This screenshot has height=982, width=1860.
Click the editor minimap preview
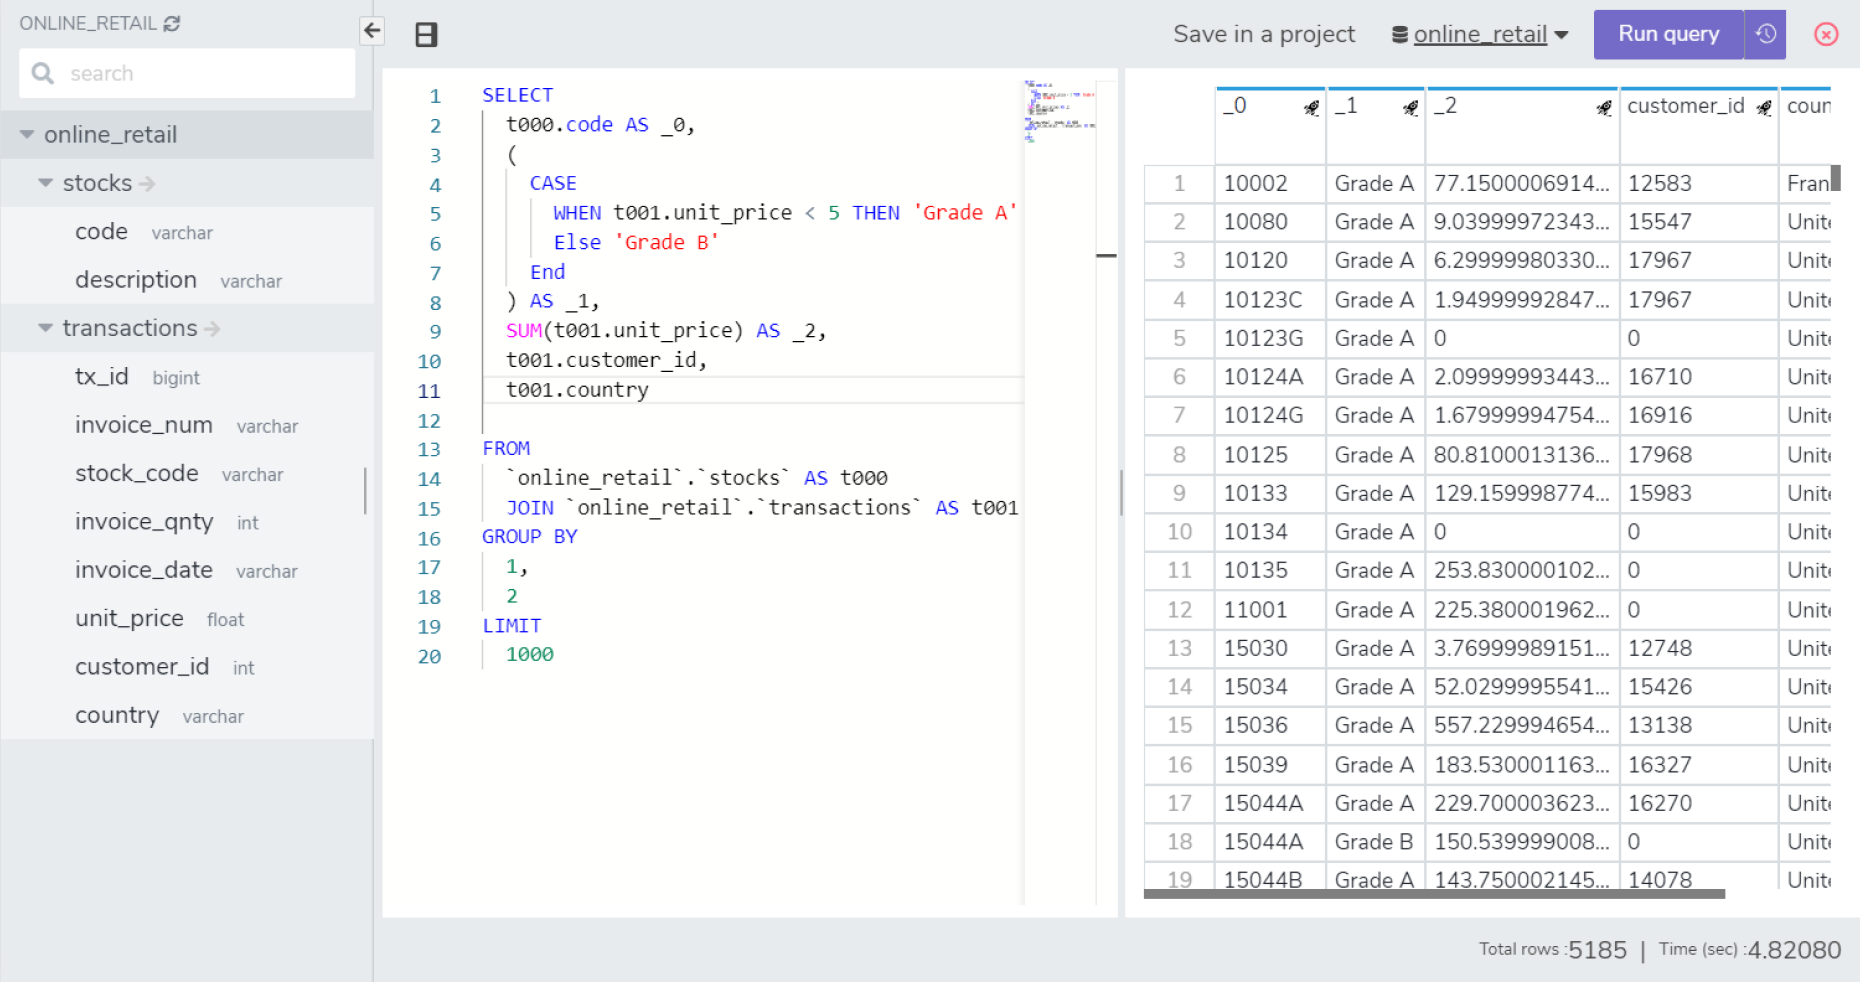[1059, 110]
